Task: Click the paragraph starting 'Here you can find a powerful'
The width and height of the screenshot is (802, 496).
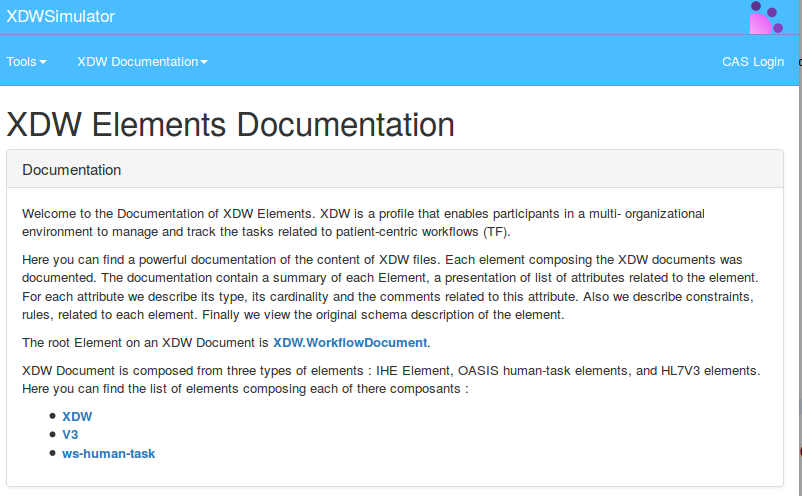Action: 390,286
